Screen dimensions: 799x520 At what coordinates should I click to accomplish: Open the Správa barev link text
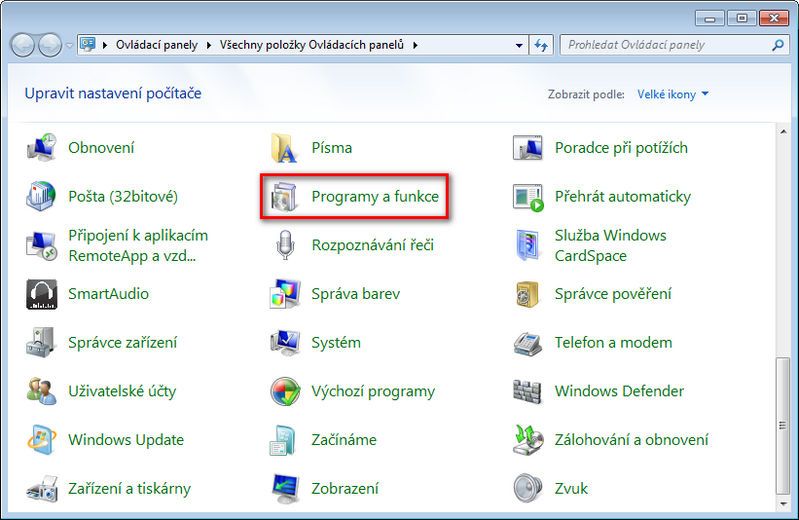356,294
